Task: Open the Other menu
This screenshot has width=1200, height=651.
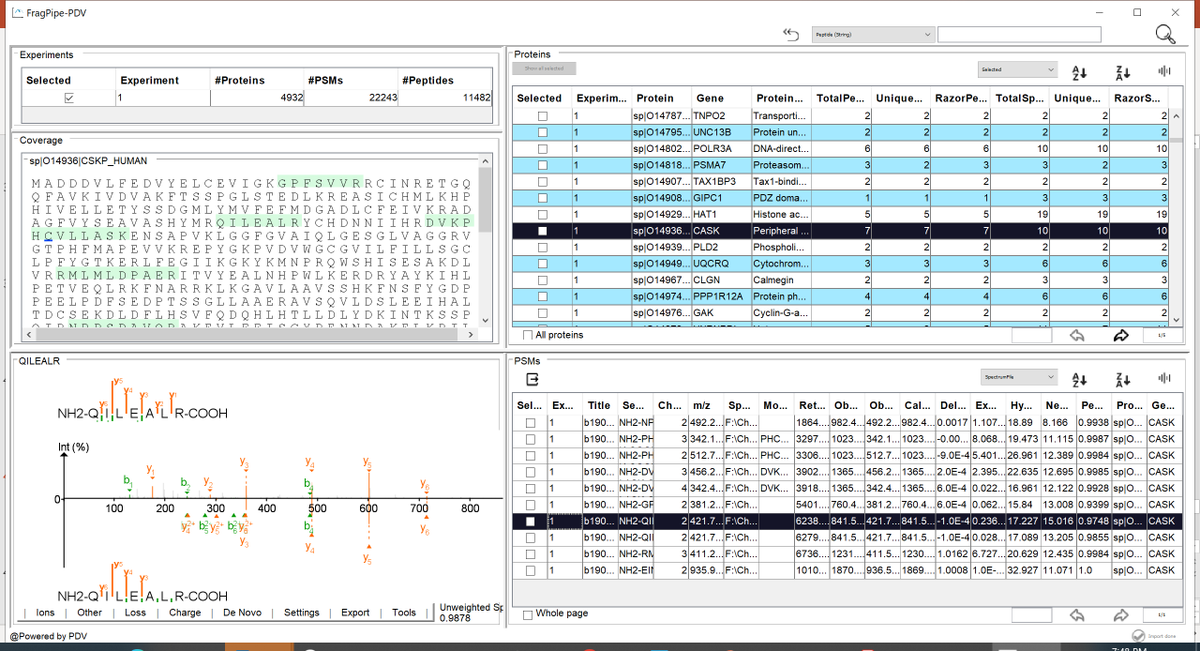Action: tap(89, 613)
